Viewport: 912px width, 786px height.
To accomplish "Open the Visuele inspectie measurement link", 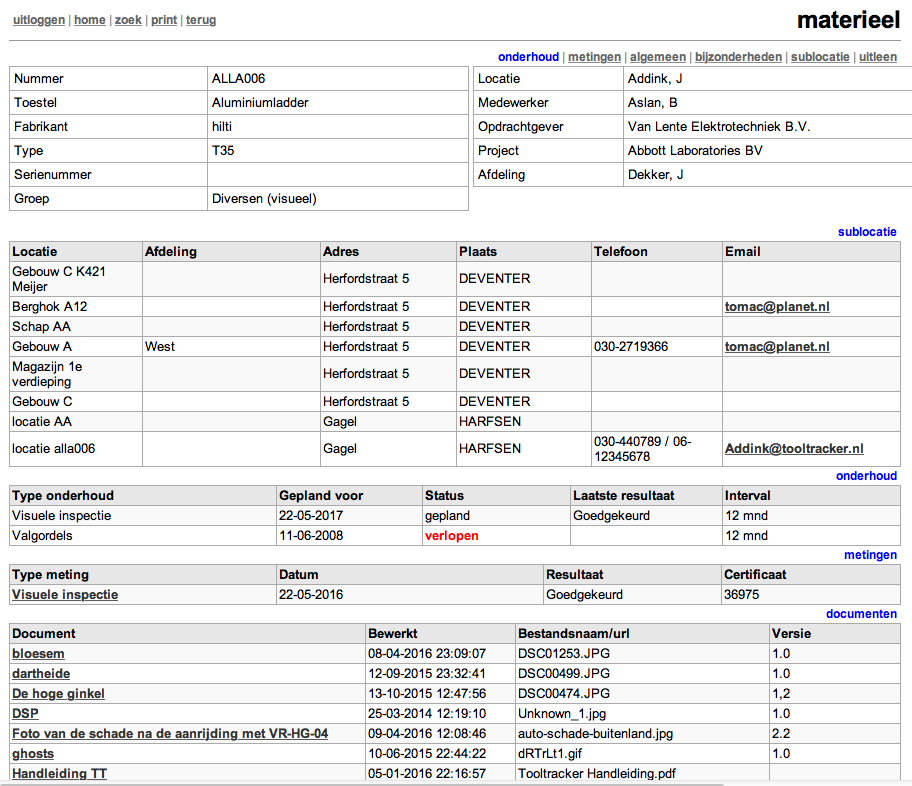I will (65, 595).
